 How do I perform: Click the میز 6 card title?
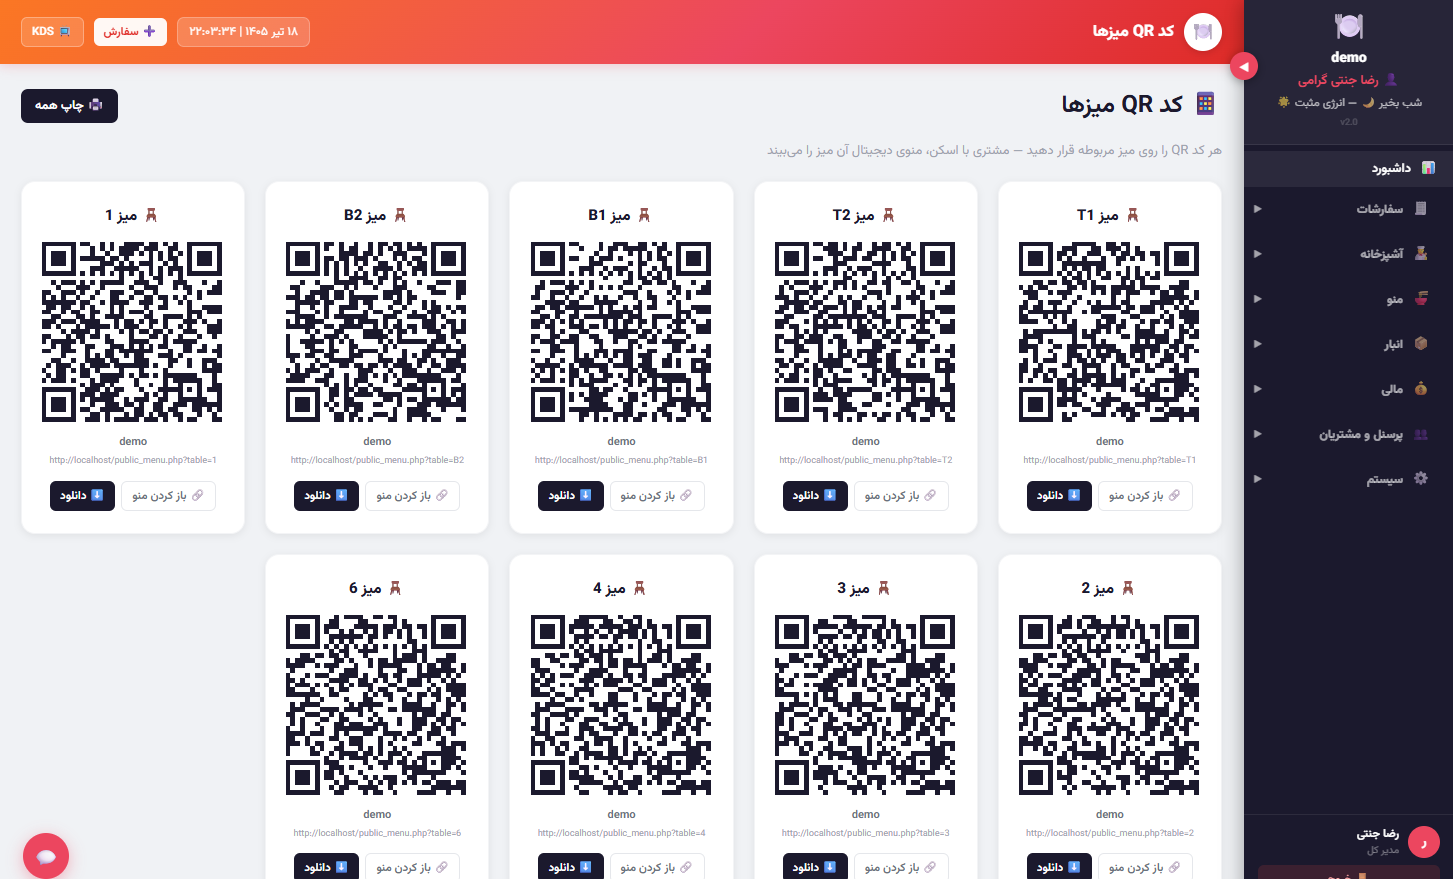375,588
